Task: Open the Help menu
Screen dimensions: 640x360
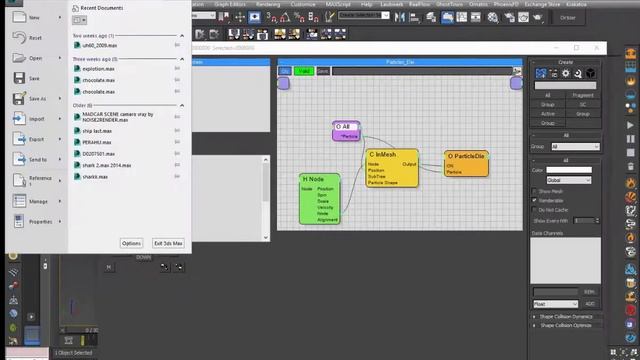Action: (x=366, y=4)
